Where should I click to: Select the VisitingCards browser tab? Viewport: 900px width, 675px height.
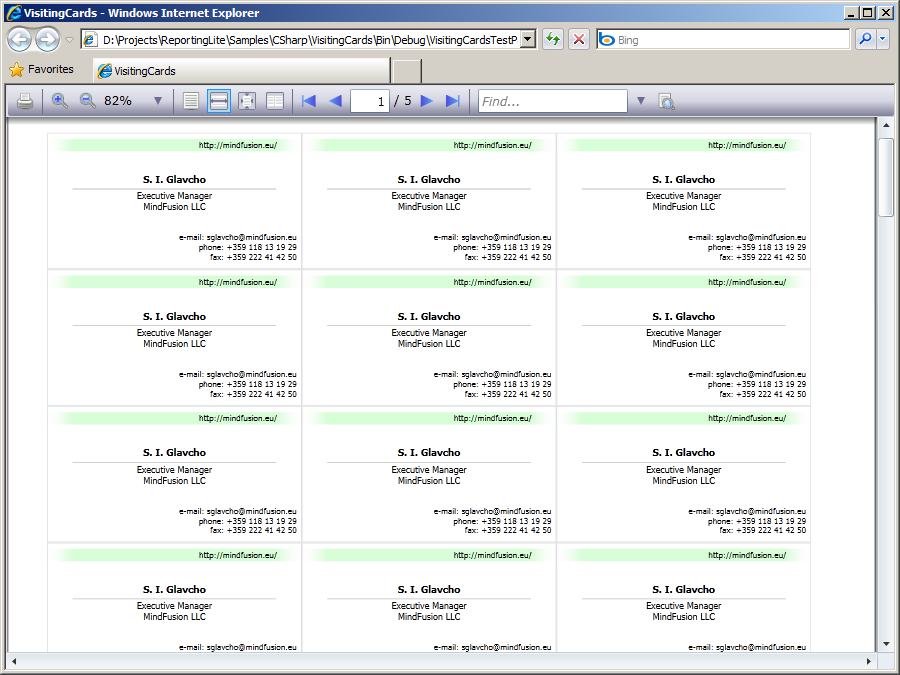coord(240,71)
